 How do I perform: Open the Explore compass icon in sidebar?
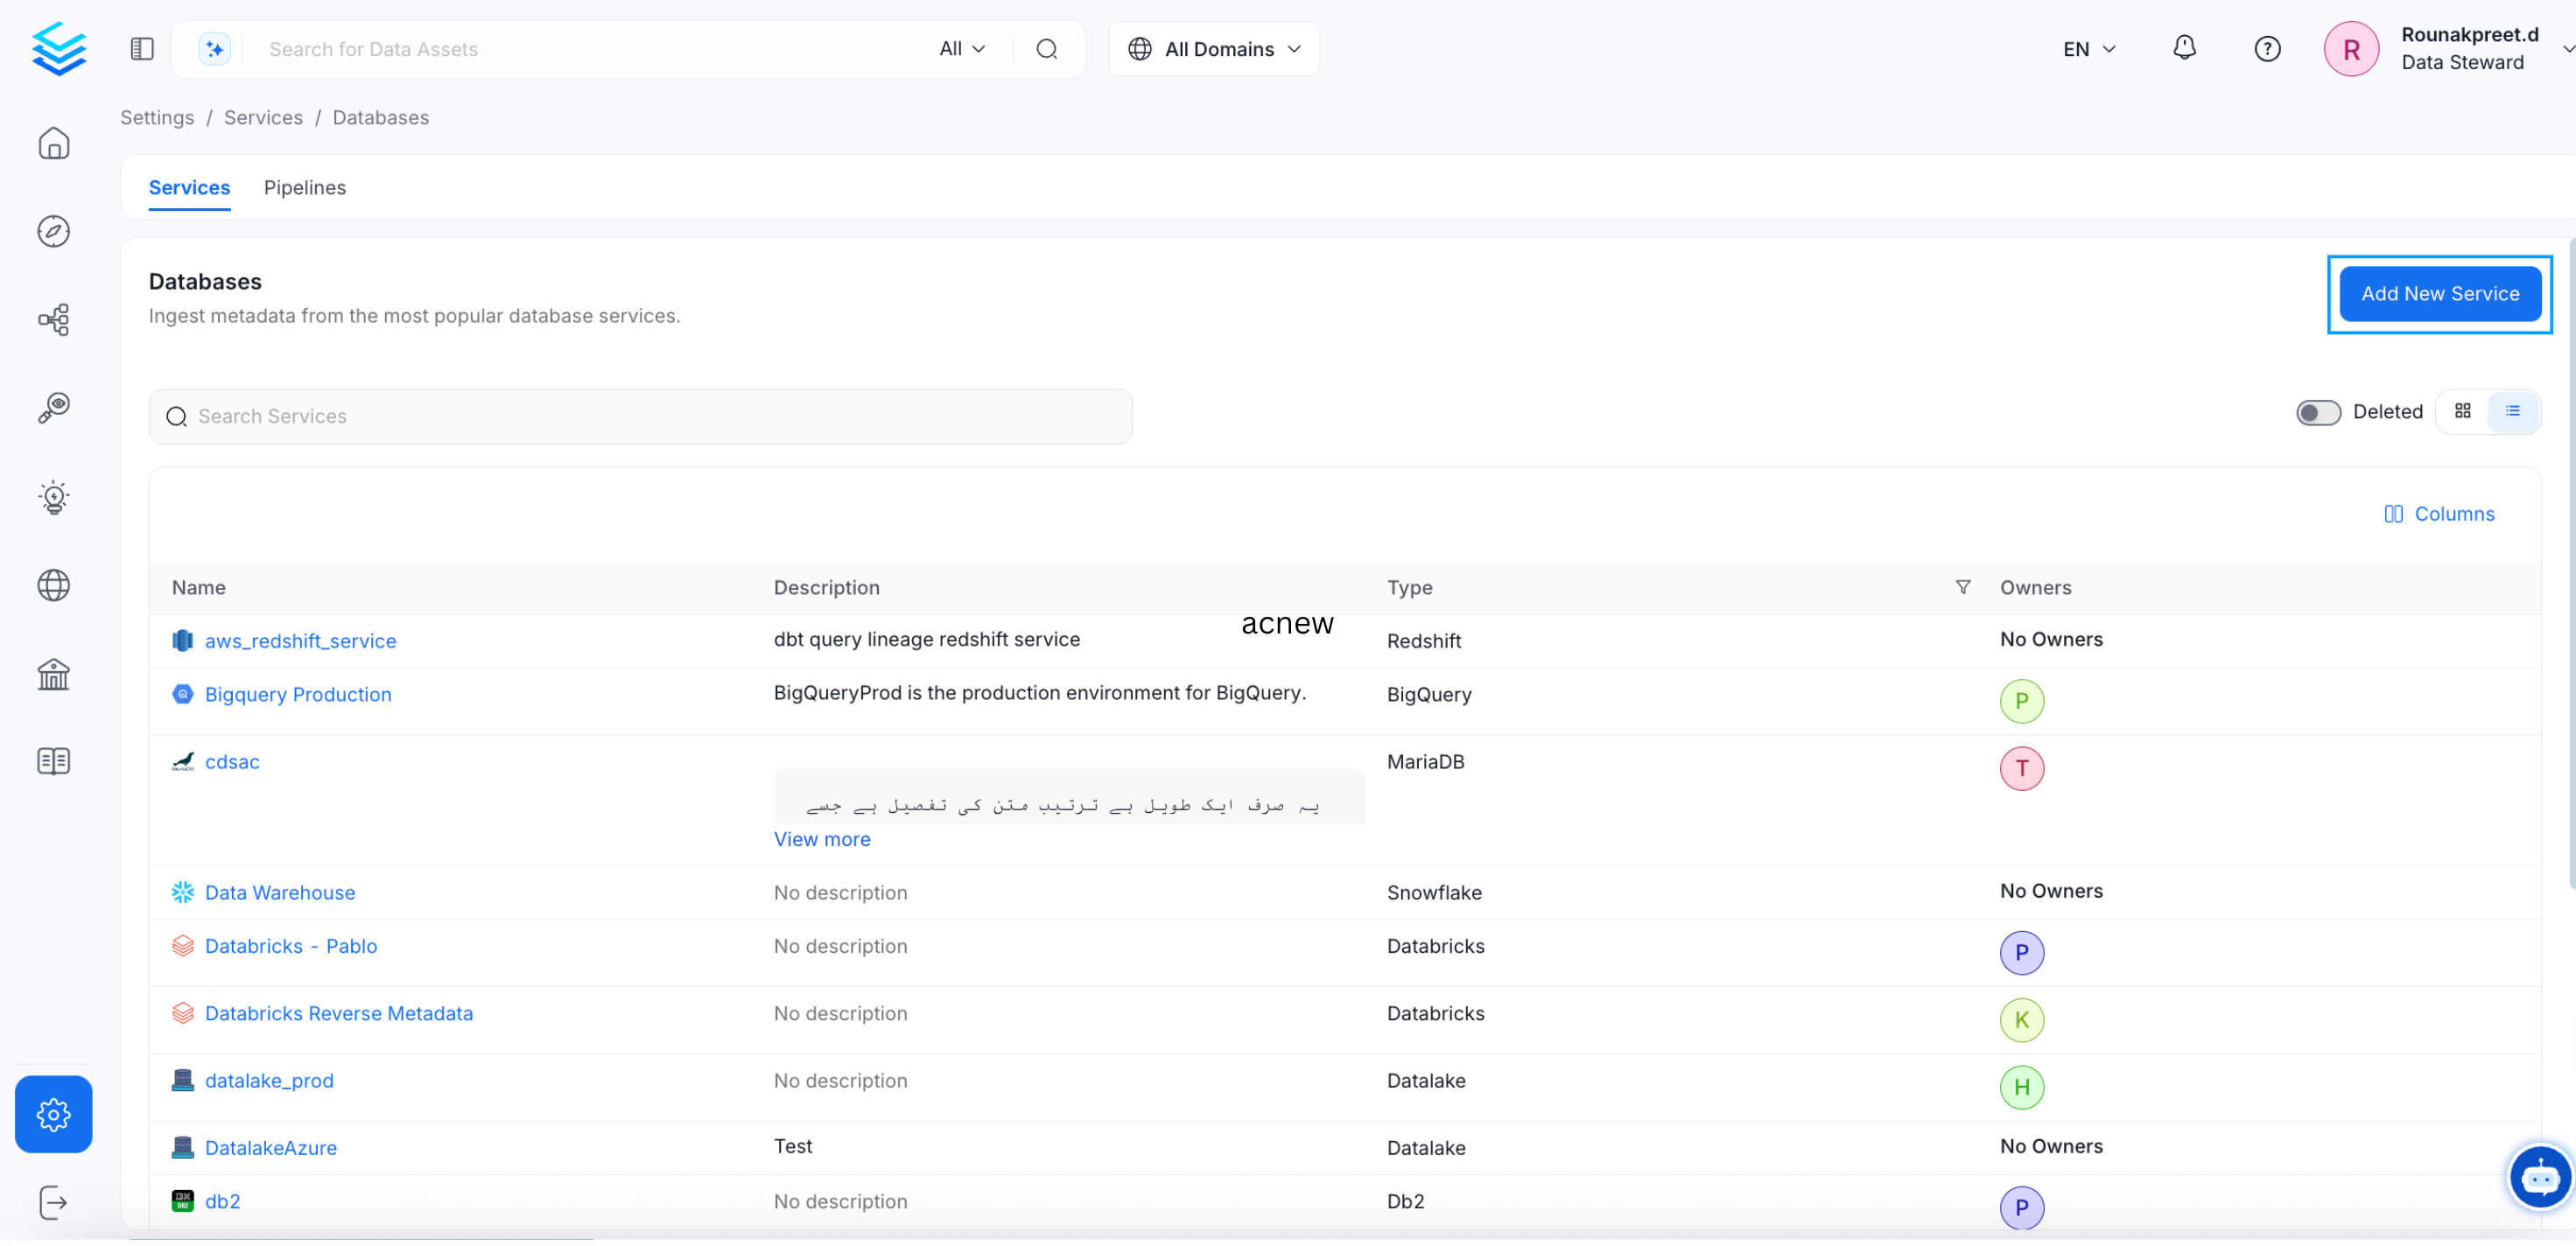point(53,231)
